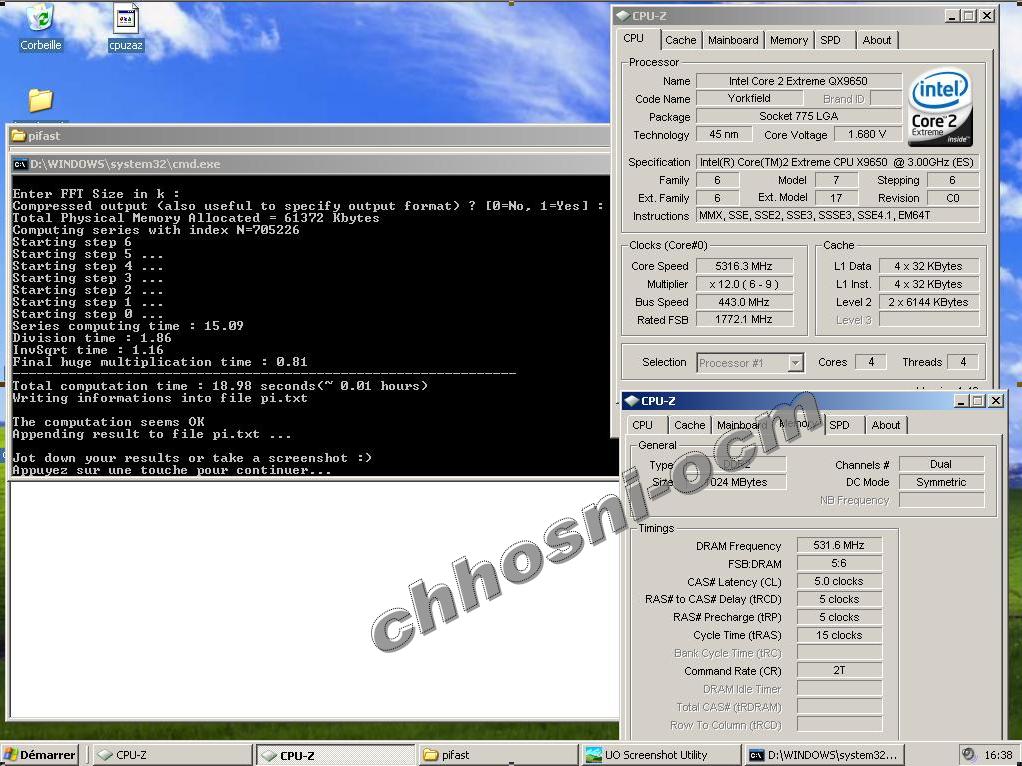
Task: Click the 45 nm technology value
Action: pyautogui.click(x=723, y=134)
